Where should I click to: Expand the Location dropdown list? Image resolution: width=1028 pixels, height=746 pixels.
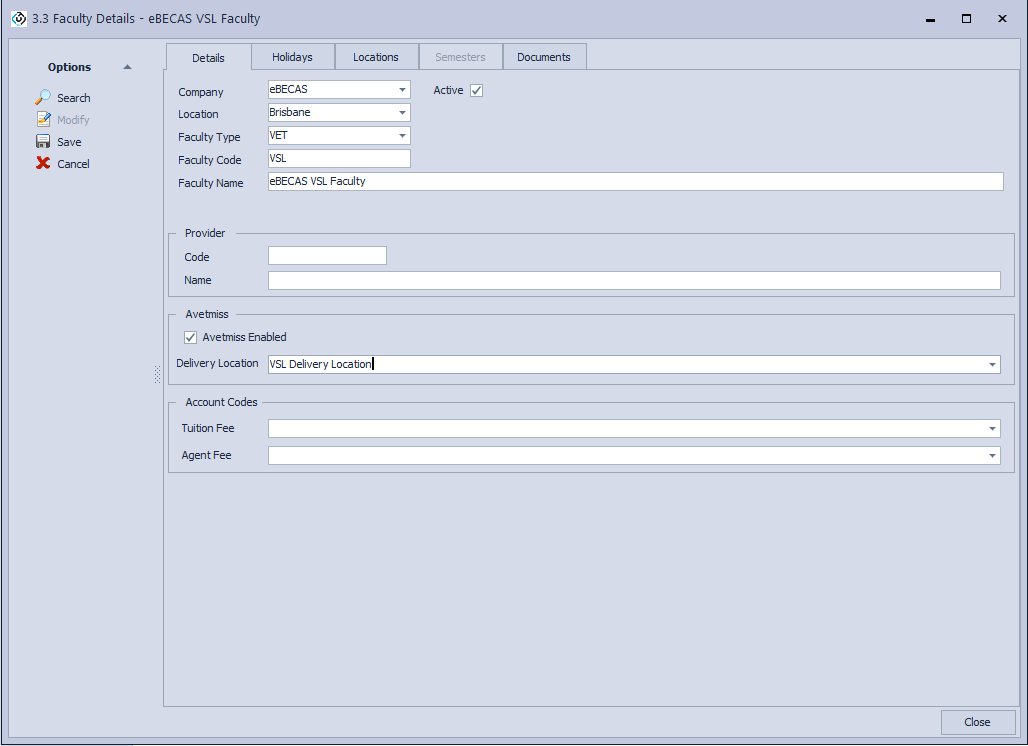click(x=402, y=113)
